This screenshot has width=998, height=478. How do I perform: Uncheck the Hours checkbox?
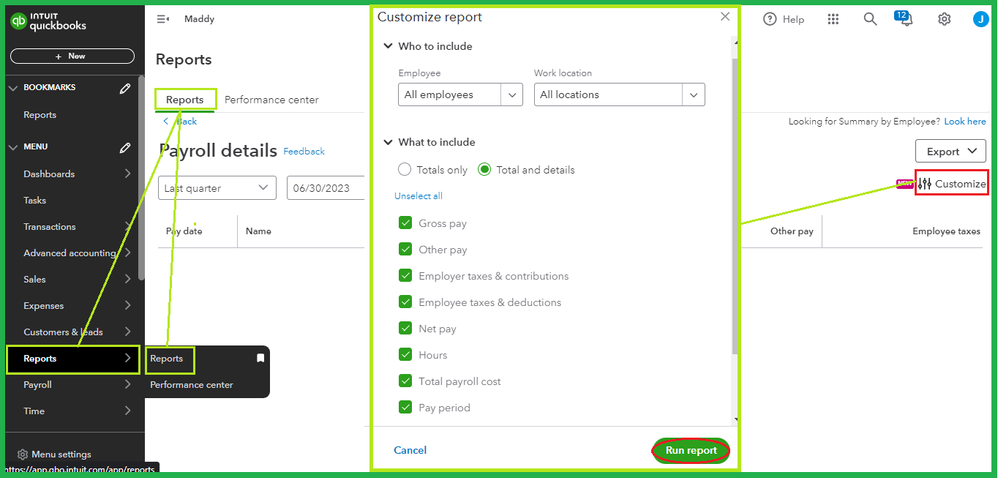(405, 355)
